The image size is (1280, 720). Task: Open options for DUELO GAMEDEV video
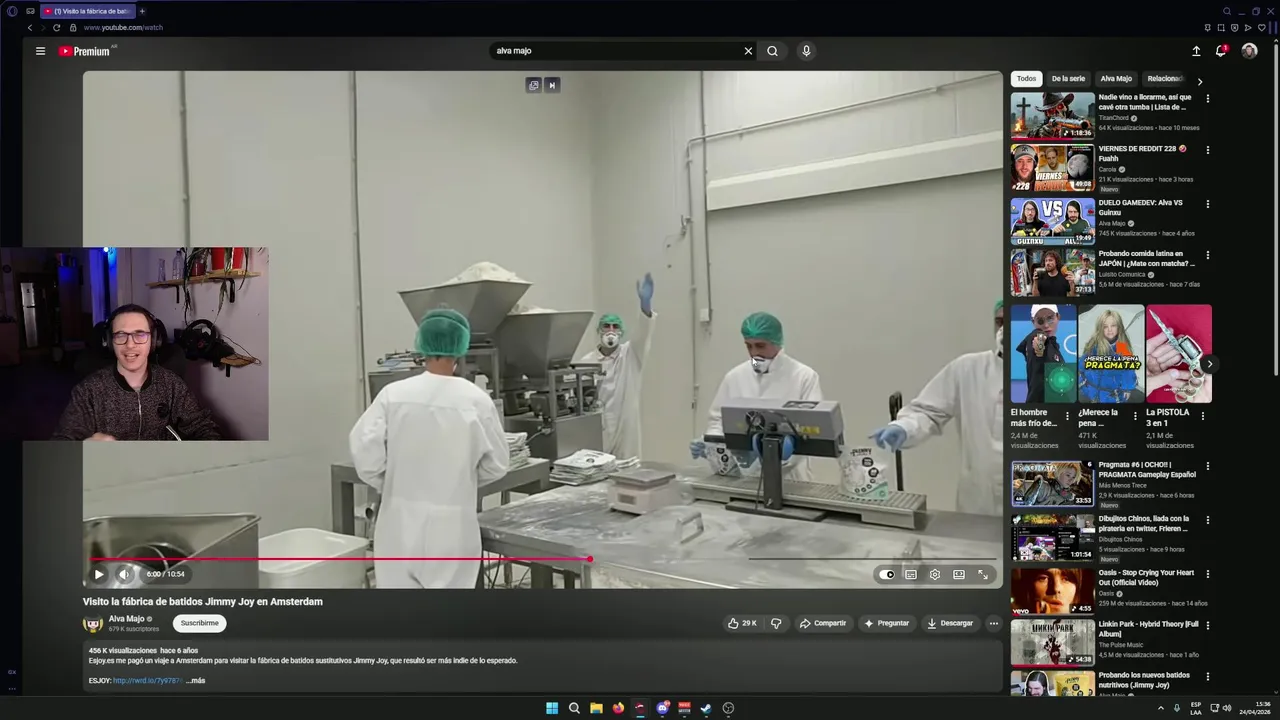1207,204
